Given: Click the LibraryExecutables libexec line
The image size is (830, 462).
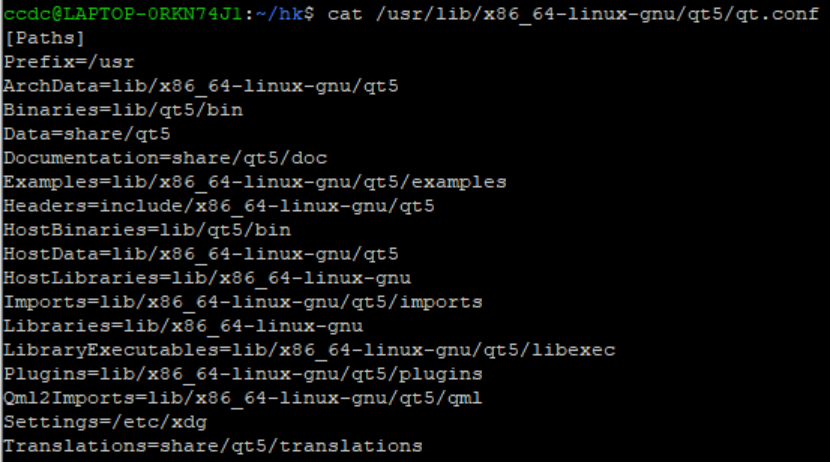Looking at the screenshot, I should point(309,350).
